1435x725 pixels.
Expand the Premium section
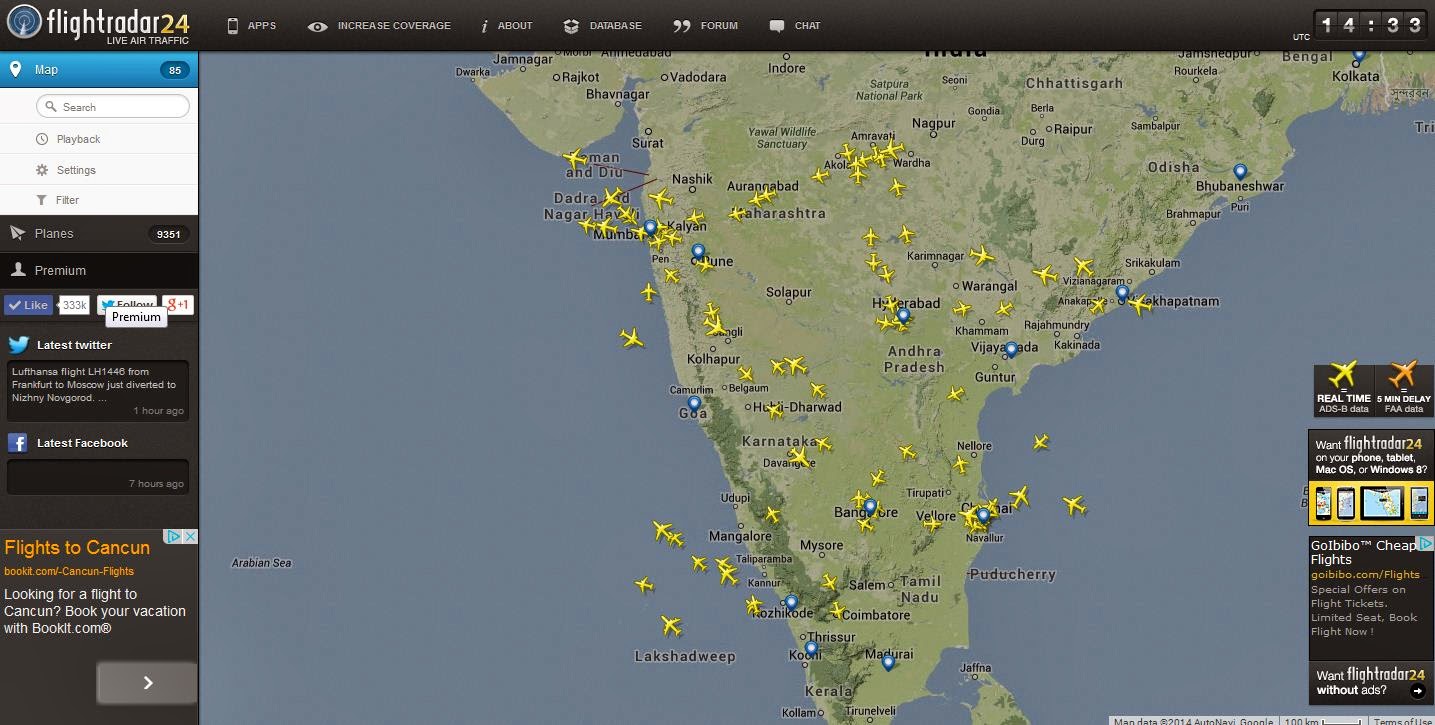click(x=99, y=270)
